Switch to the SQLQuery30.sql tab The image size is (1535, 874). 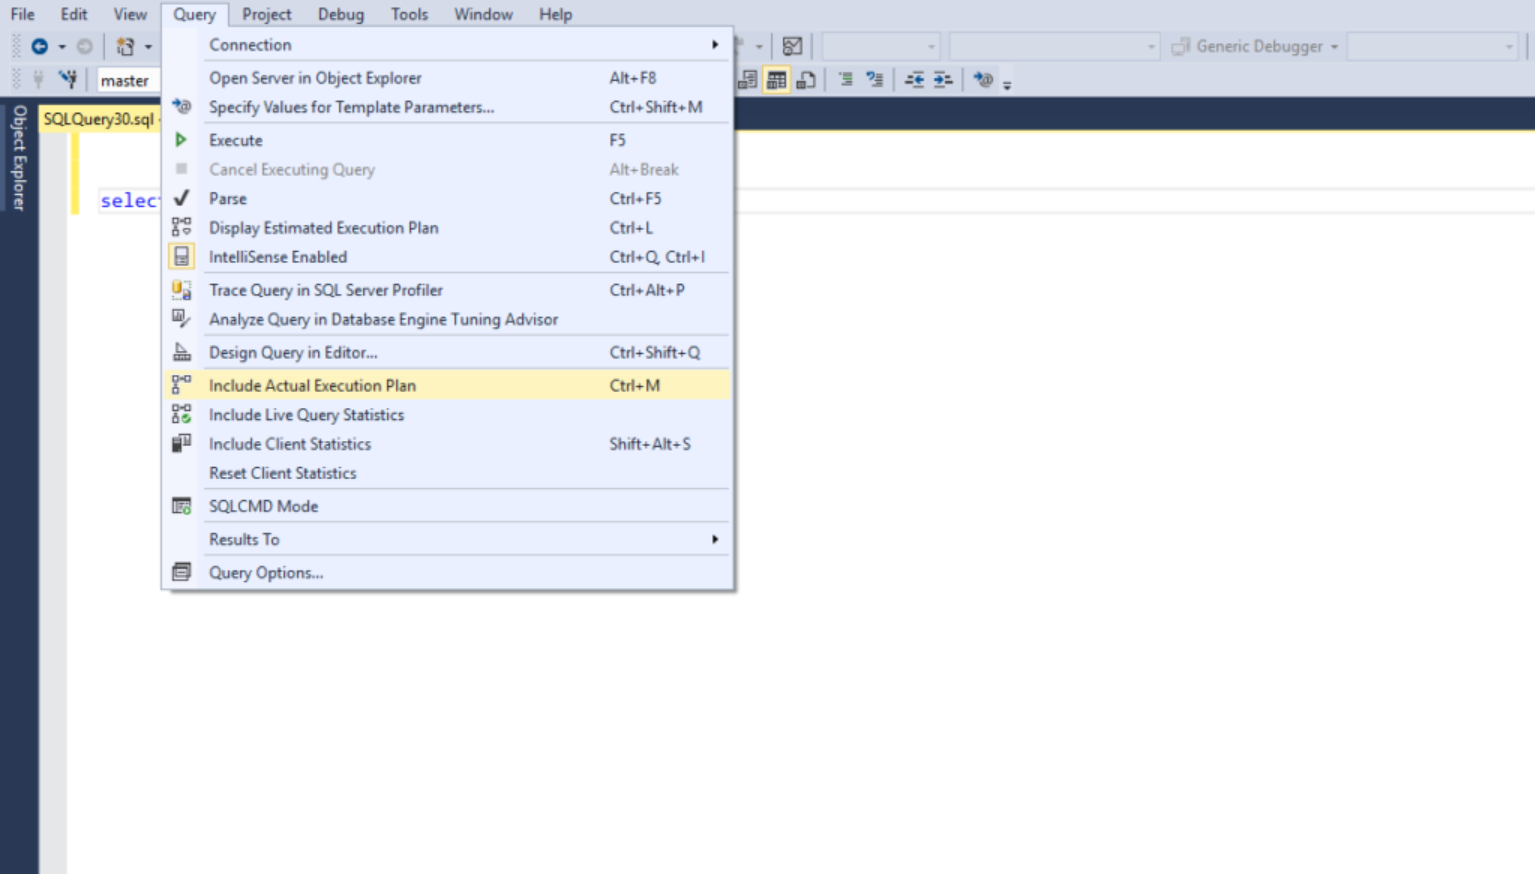(99, 119)
